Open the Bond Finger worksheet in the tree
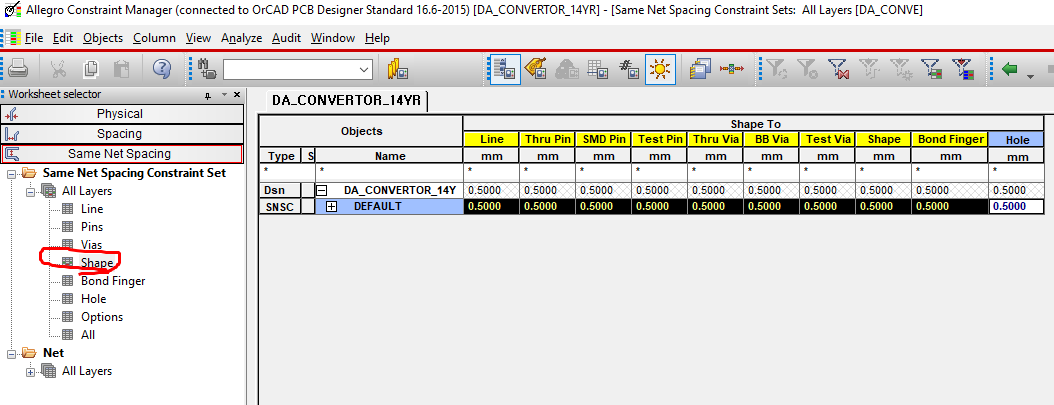Screen dimensions: 1054x405 pos(113,281)
